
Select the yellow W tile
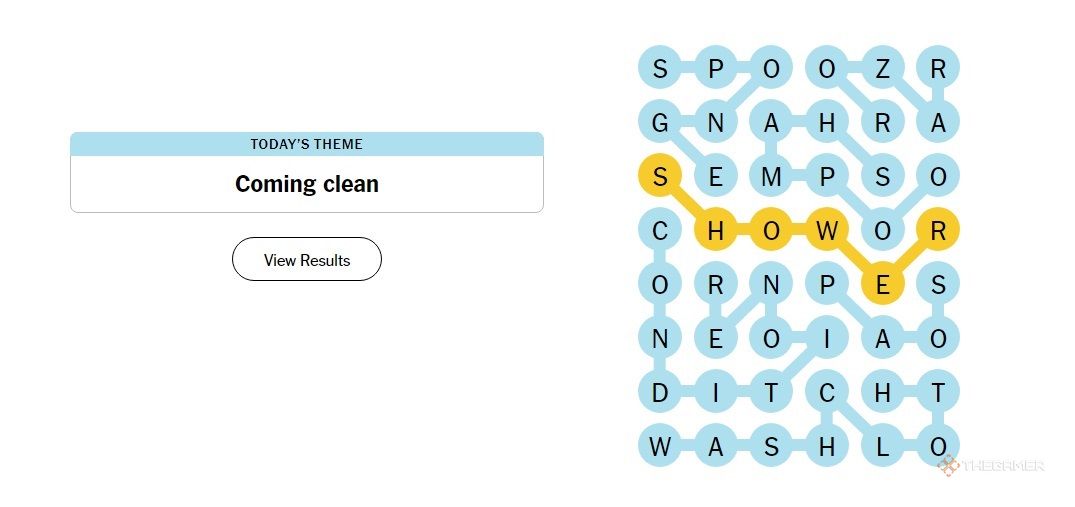click(827, 232)
